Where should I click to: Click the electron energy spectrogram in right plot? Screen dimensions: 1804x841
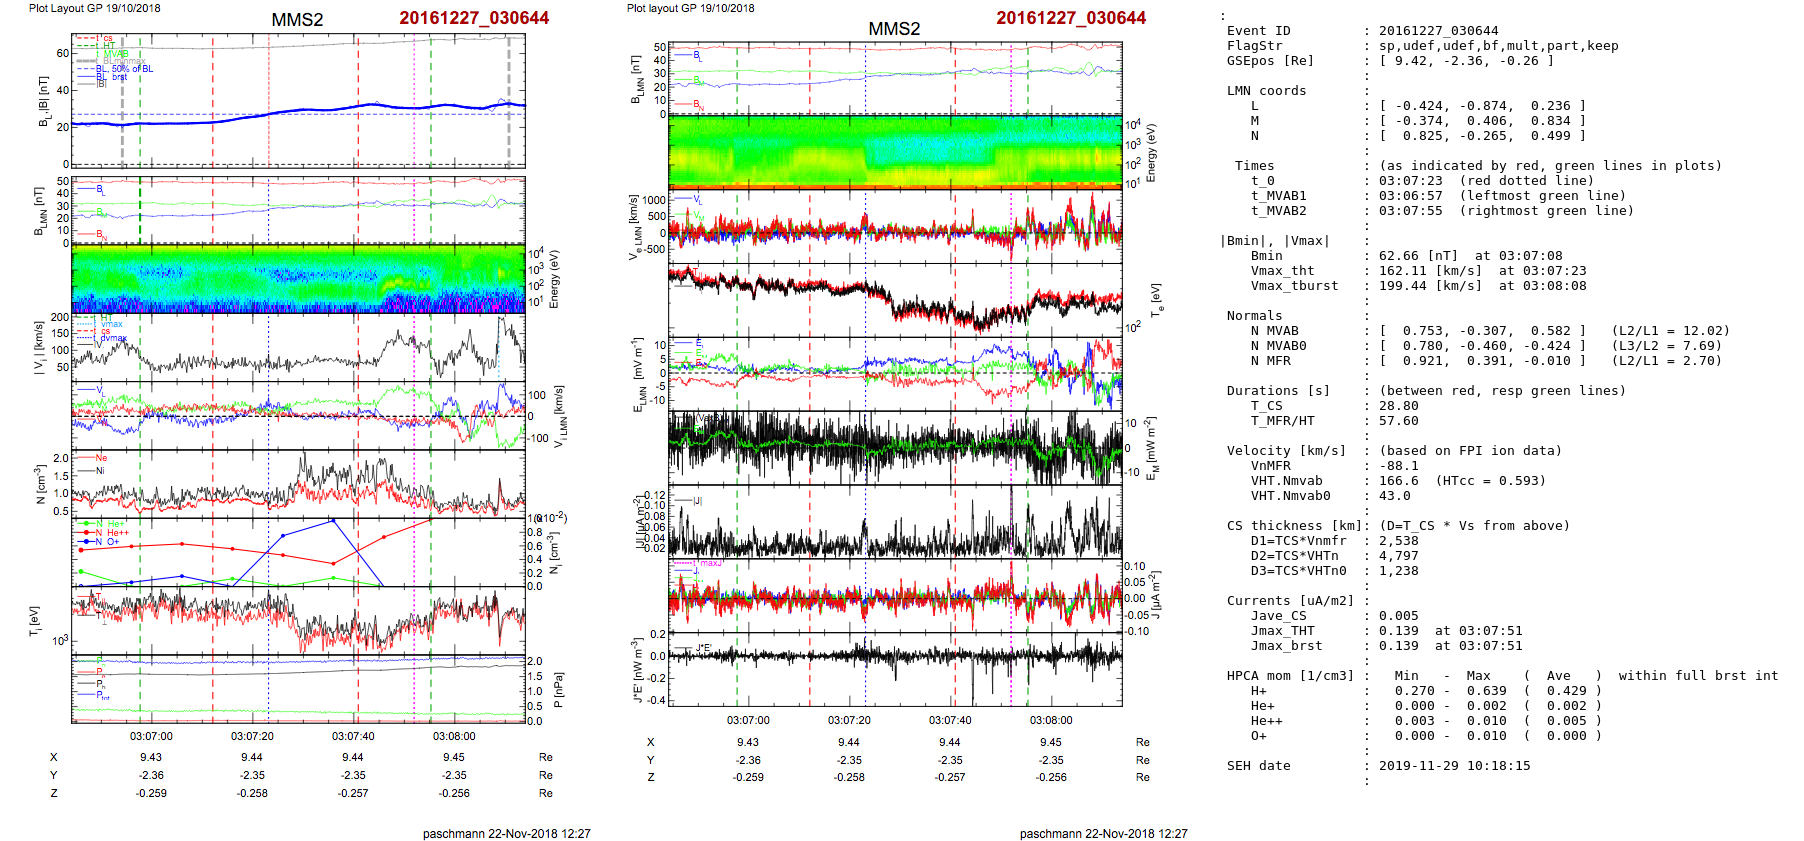(895, 151)
